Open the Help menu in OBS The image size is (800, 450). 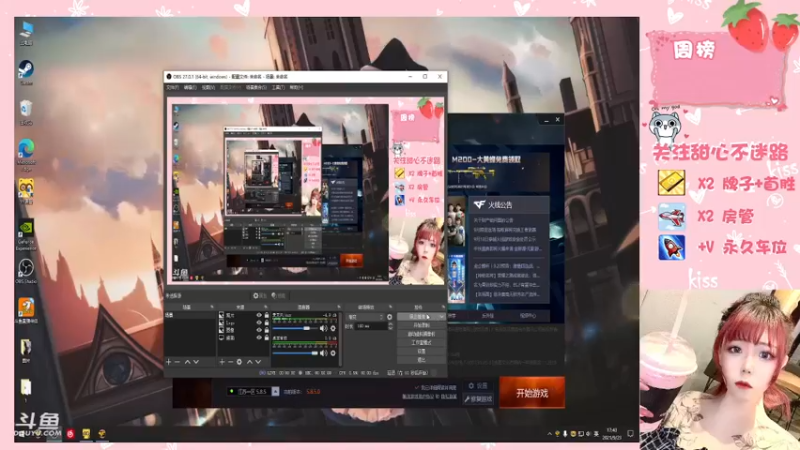pyautogui.click(x=296, y=87)
